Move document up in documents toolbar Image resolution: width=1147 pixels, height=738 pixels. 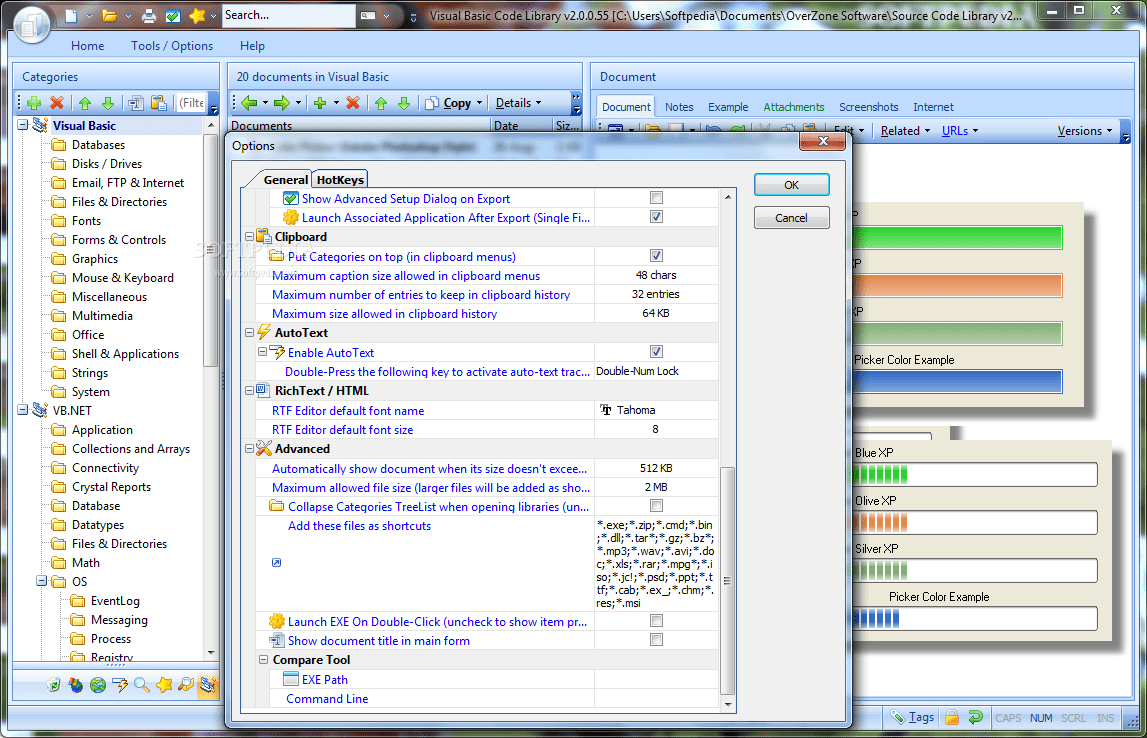(x=381, y=103)
